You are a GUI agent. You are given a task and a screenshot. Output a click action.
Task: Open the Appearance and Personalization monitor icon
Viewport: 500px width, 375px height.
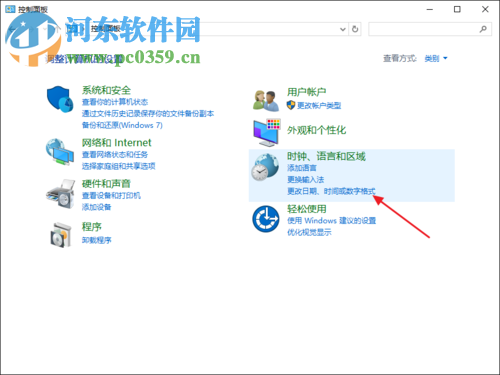(267, 132)
